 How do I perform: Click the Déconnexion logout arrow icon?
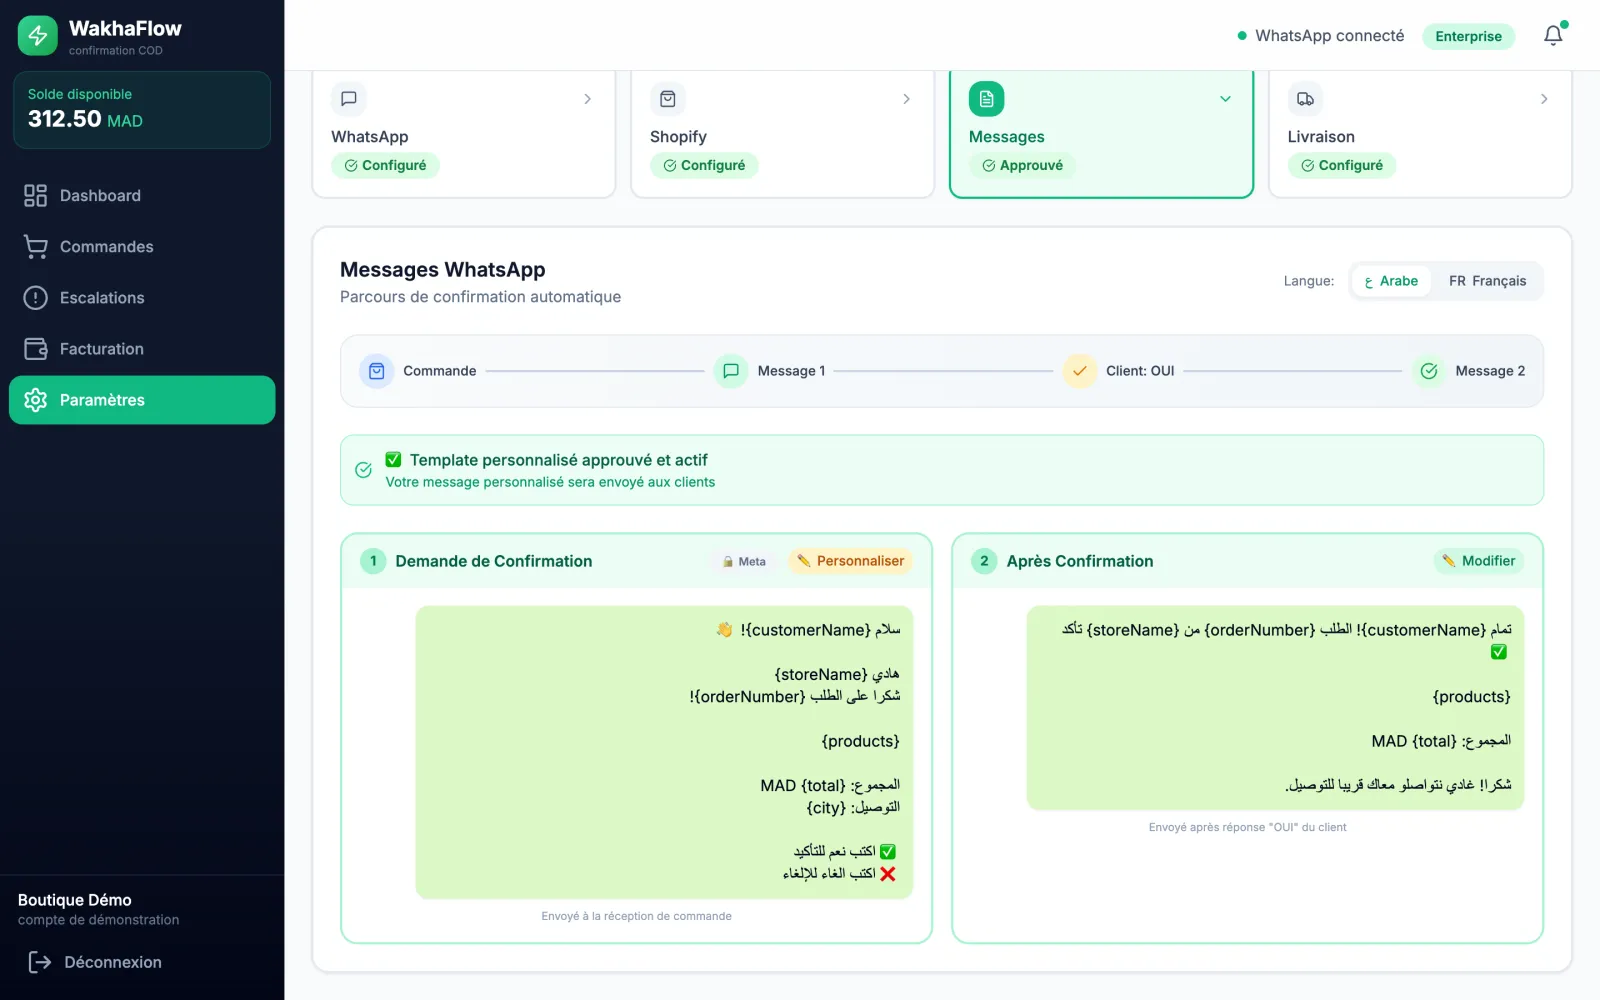pos(40,962)
